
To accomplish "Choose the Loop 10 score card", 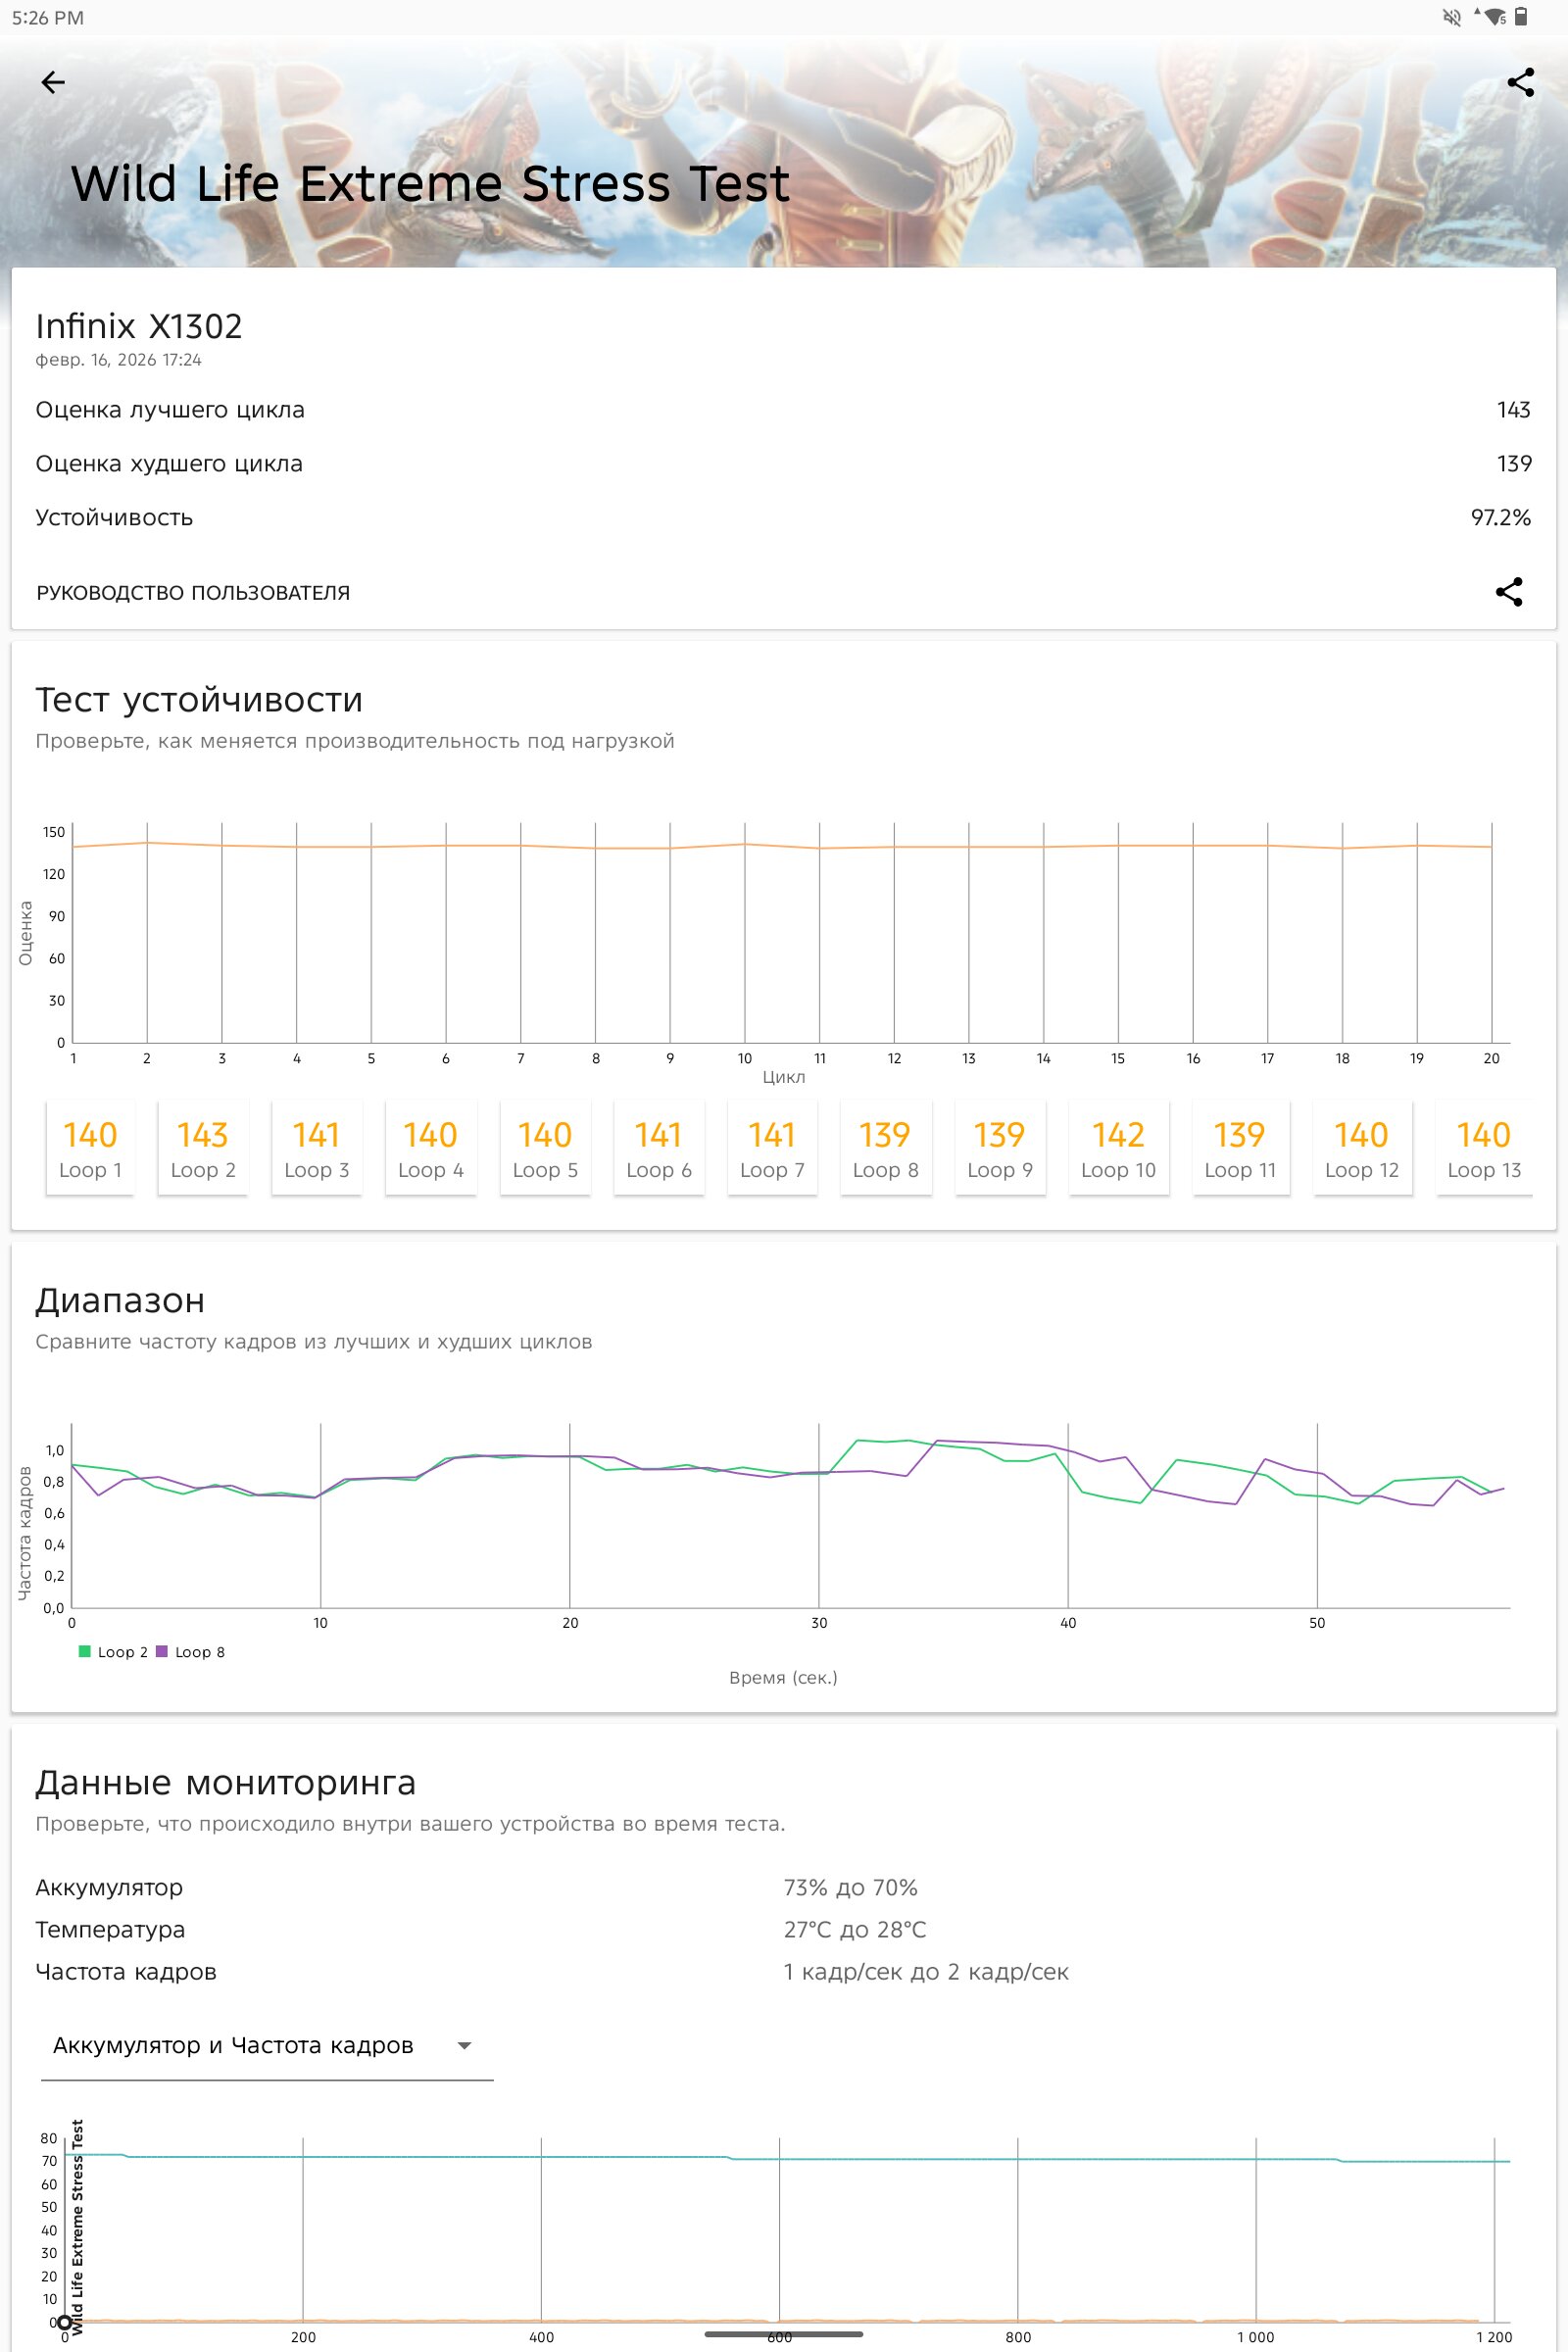I will coord(1118,1148).
